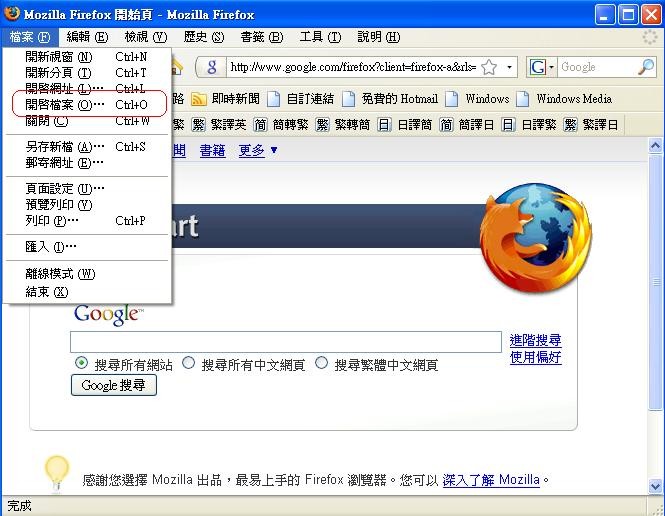Choose 開新分頁 (T) menu entry

pos(87,73)
